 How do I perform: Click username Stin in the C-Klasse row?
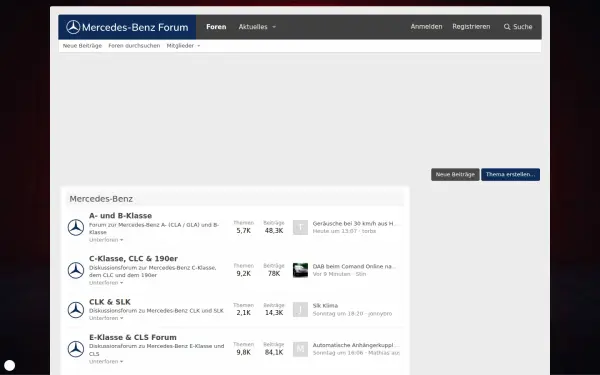point(361,274)
